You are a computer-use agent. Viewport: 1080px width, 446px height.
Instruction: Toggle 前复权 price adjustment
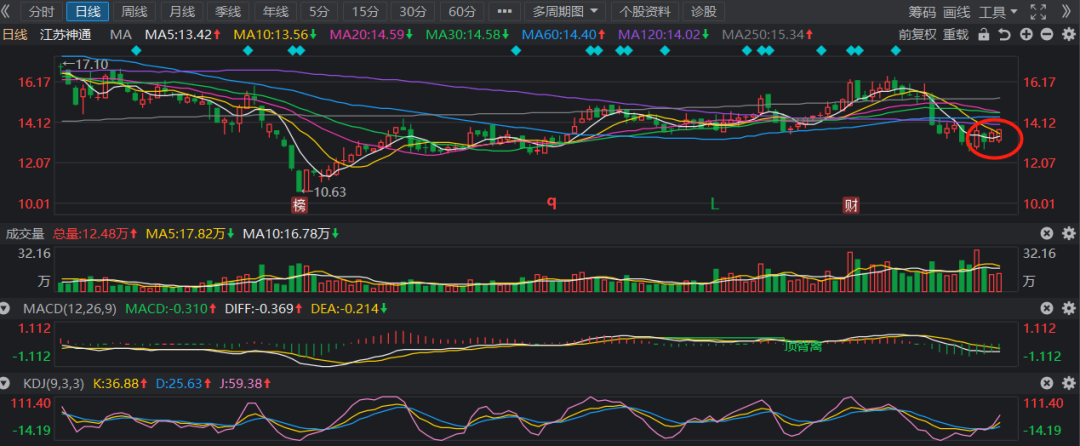tap(917, 34)
